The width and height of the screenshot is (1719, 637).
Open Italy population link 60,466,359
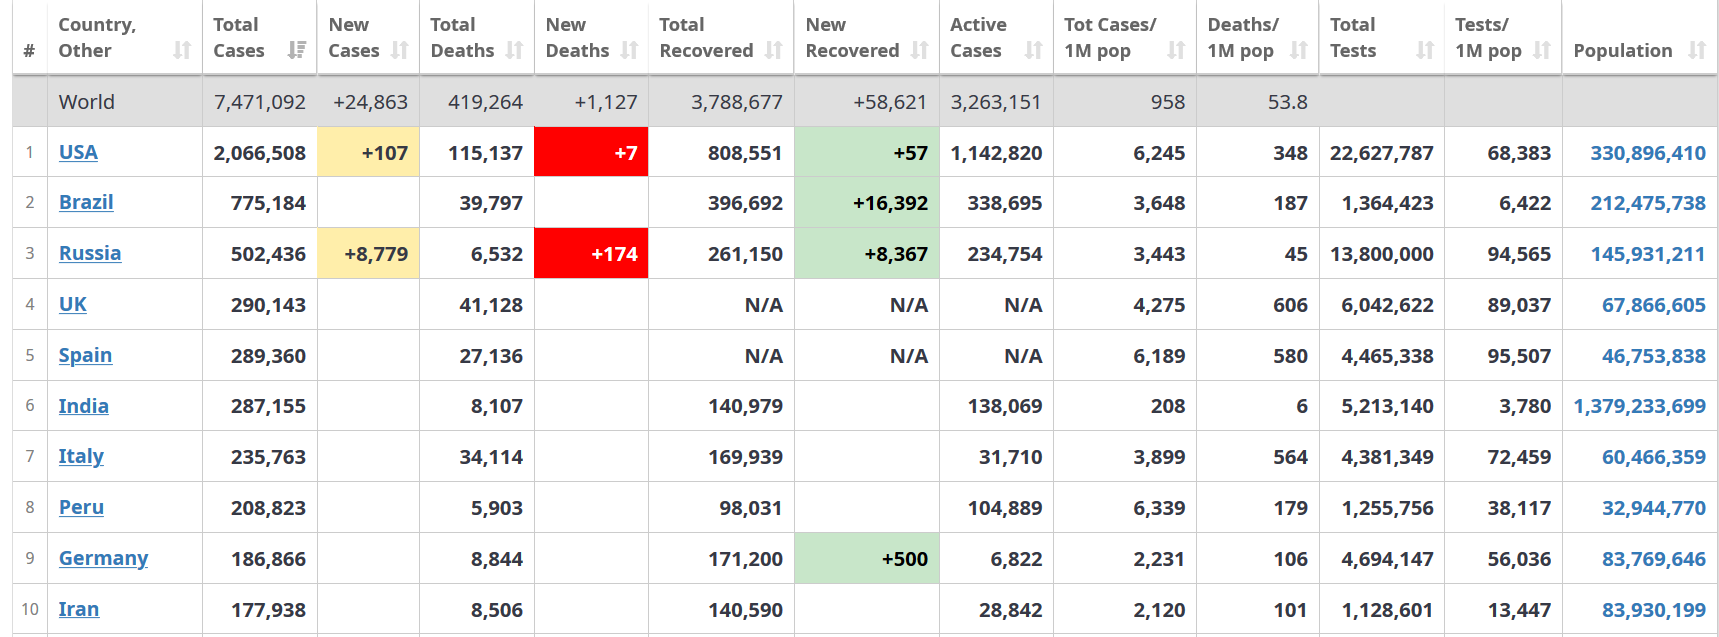[x=1654, y=457]
